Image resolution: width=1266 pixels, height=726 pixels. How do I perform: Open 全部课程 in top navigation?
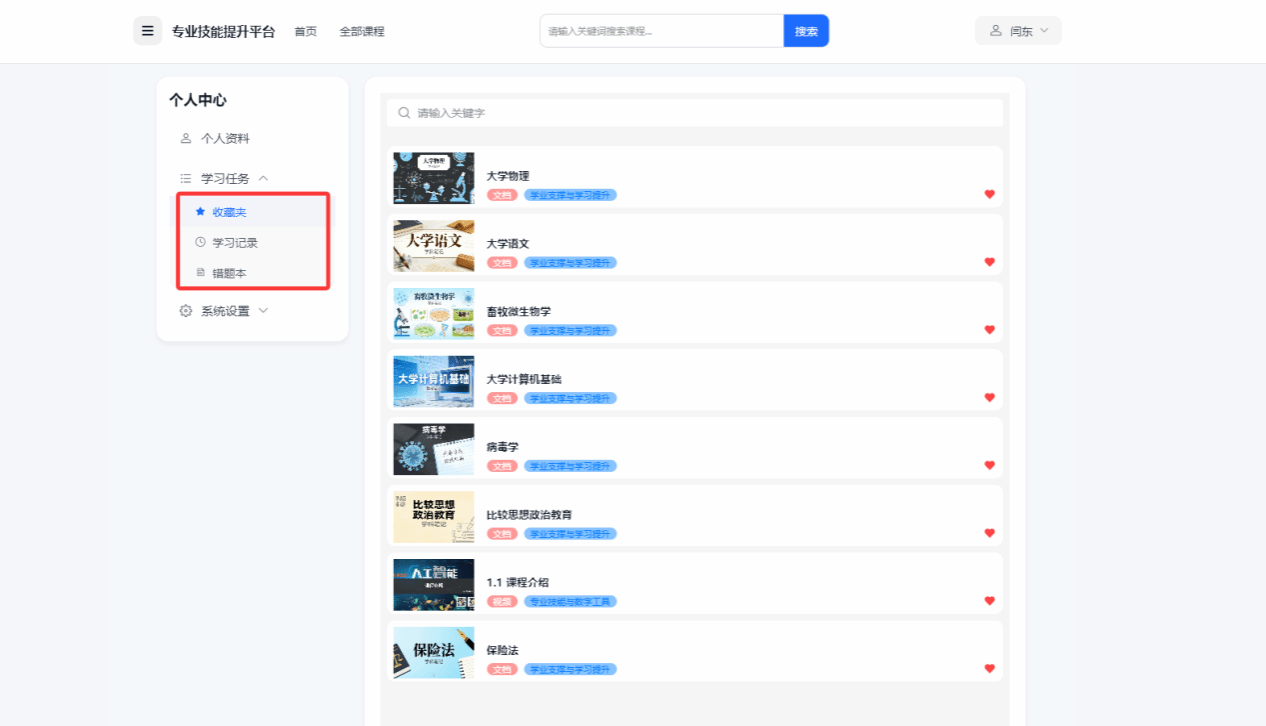(x=362, y=31)
